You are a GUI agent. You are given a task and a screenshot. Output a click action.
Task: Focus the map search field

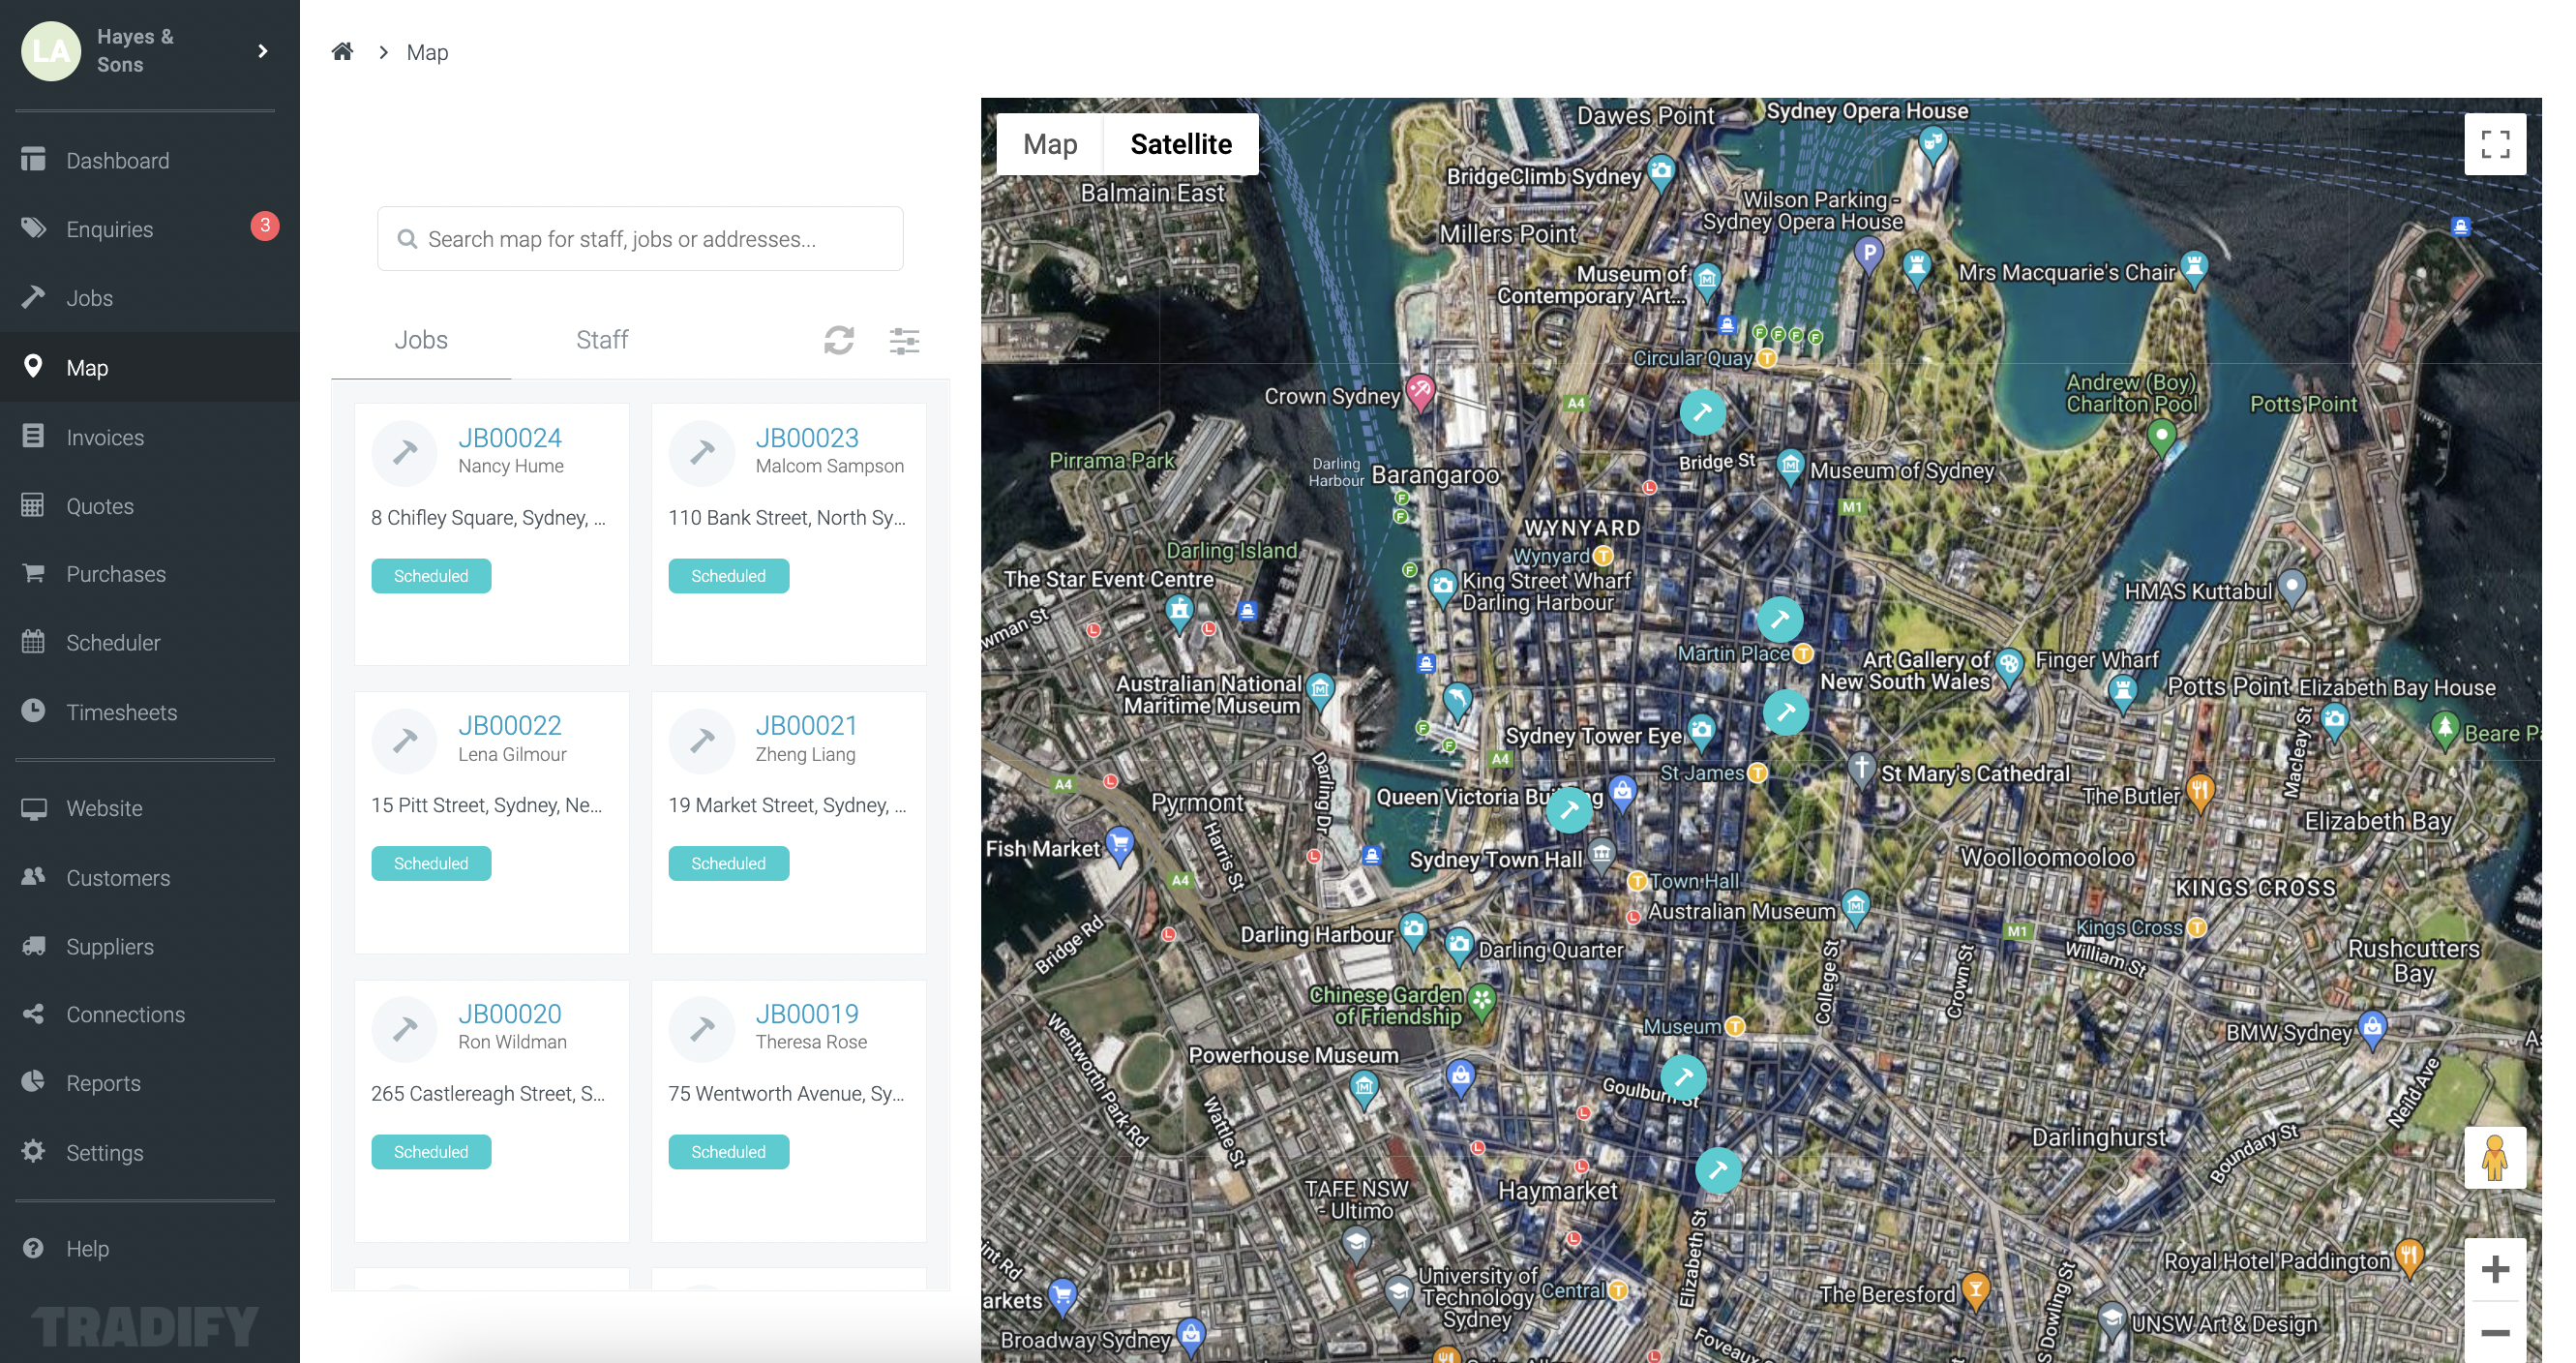640,239
